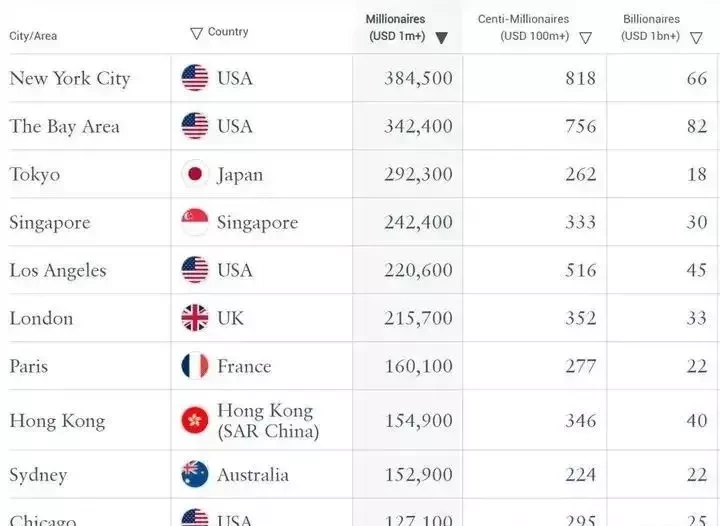Sort by Centi-Millionaires using its triangle

point(585,38)
